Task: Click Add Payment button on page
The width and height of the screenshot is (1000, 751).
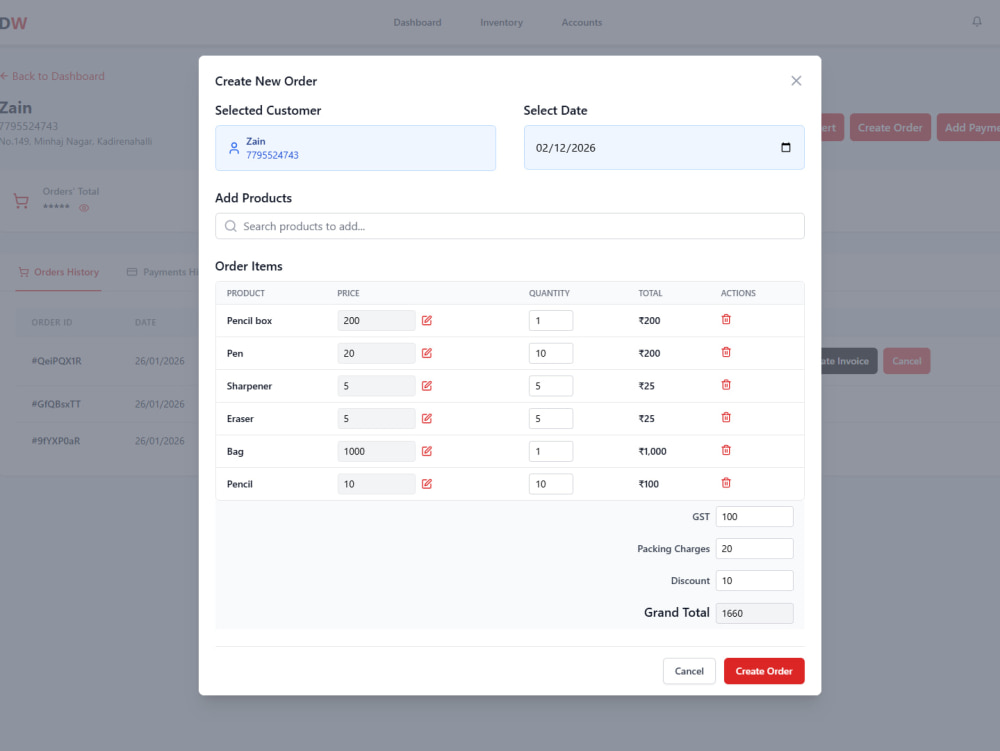Action: (968, 128)
